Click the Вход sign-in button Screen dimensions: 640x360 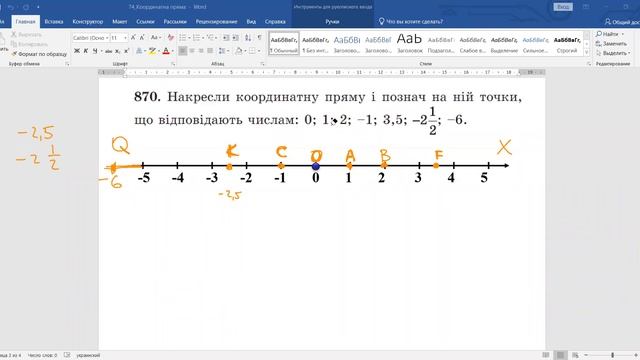point(563,7)
